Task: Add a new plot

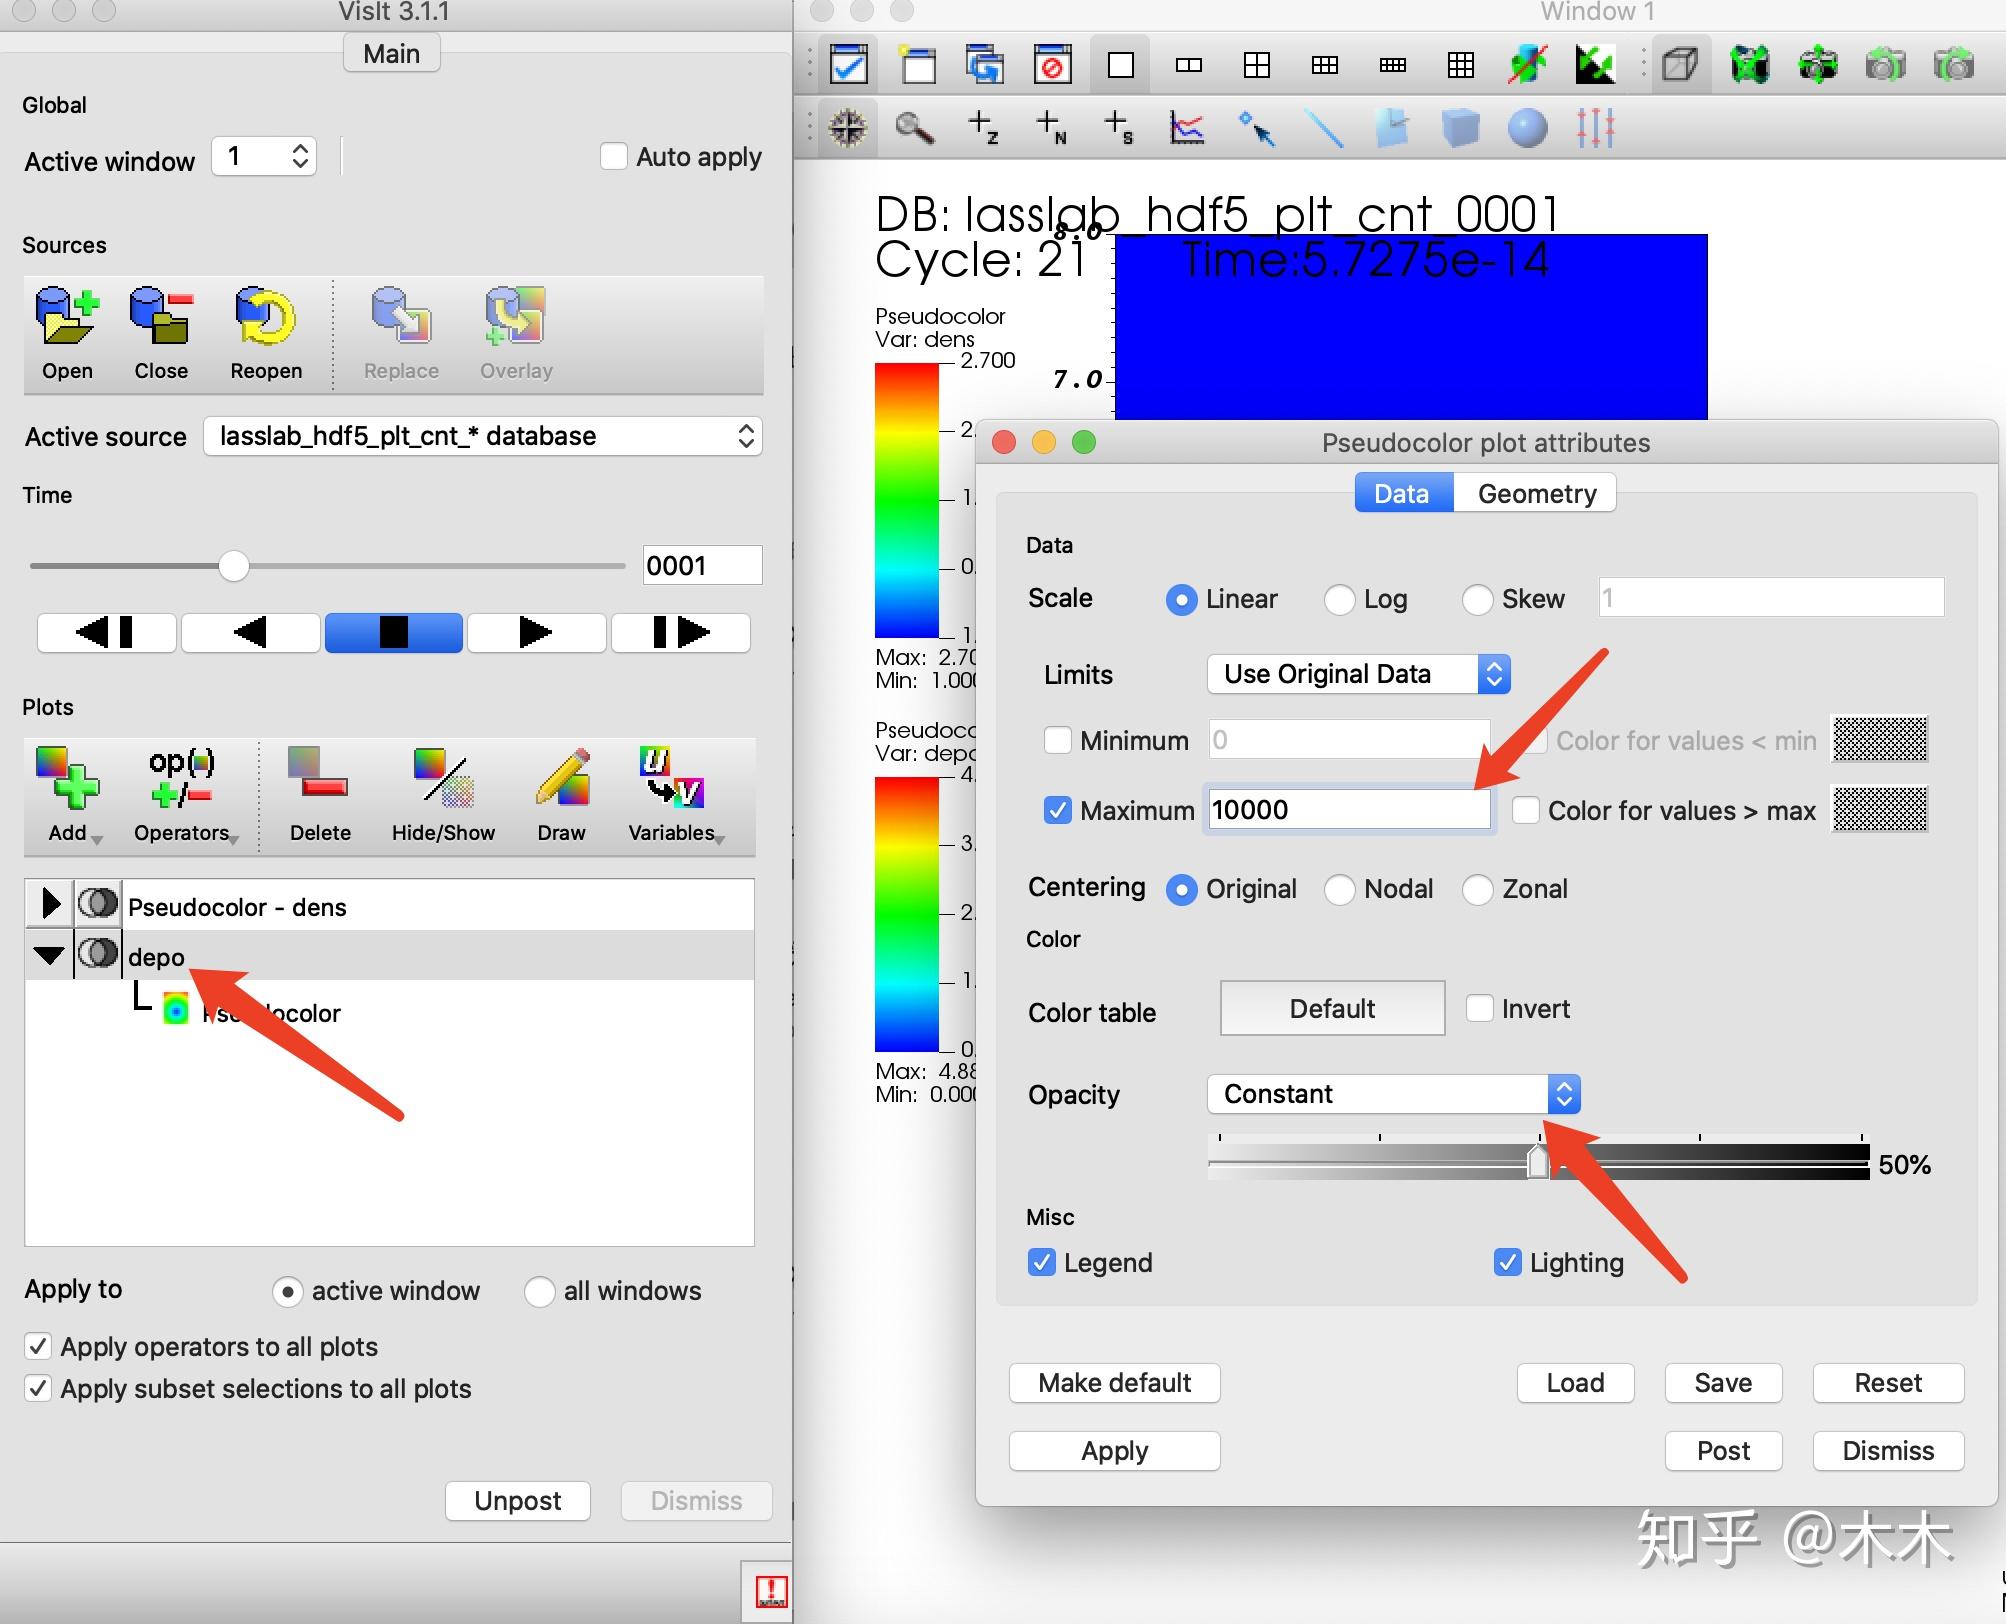Action: 68,796
